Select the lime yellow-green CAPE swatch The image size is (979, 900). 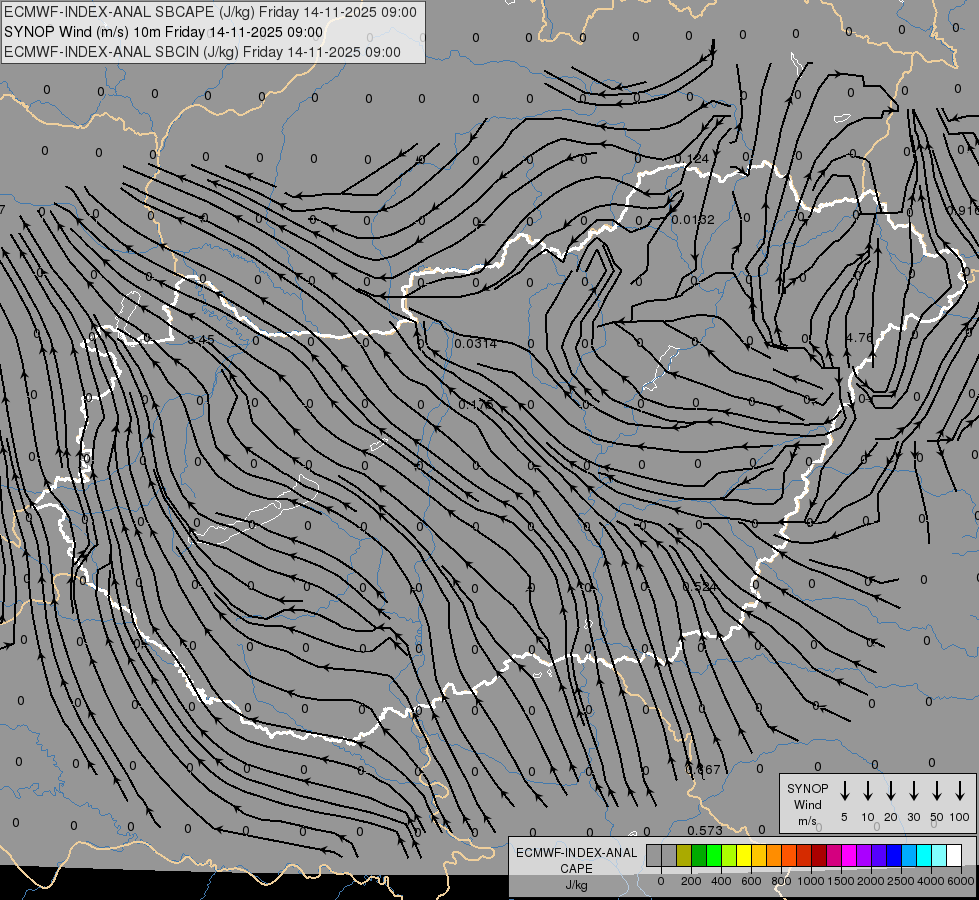click(x=729, y=855)
